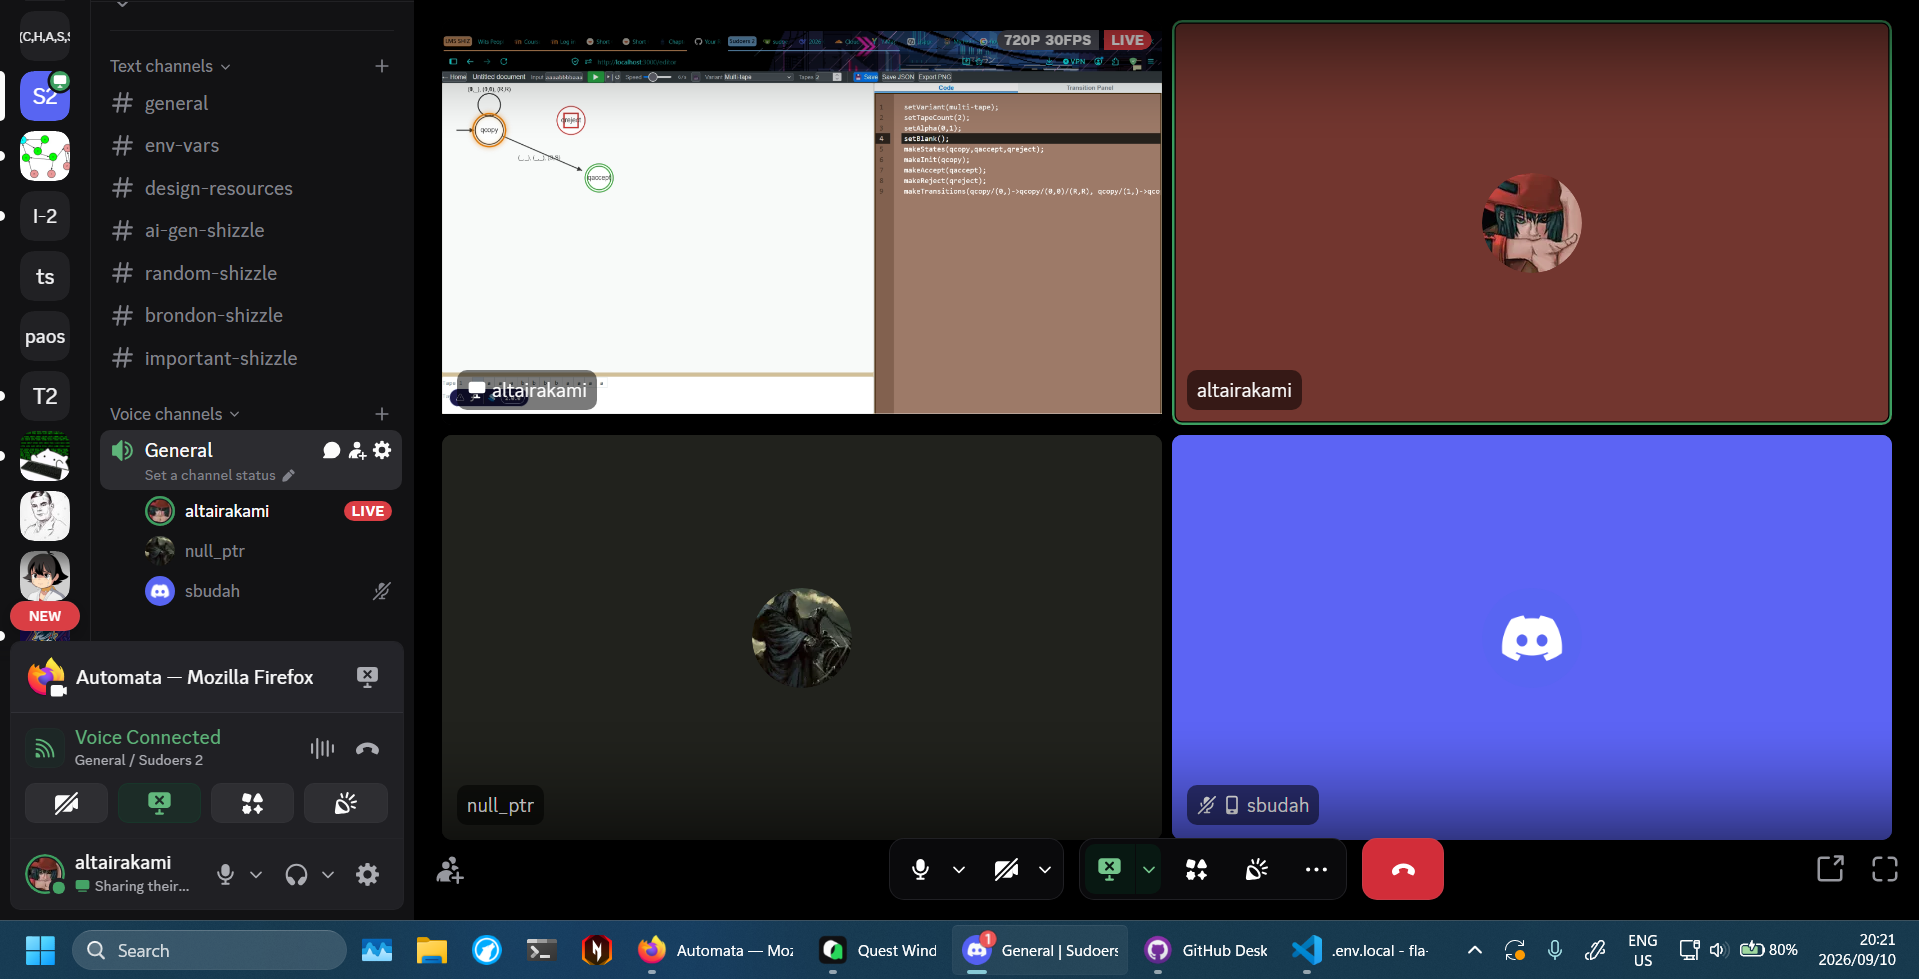1919x979 pixels.
Task: Collapse the Text channels category
Action: (x=170, y=66)
